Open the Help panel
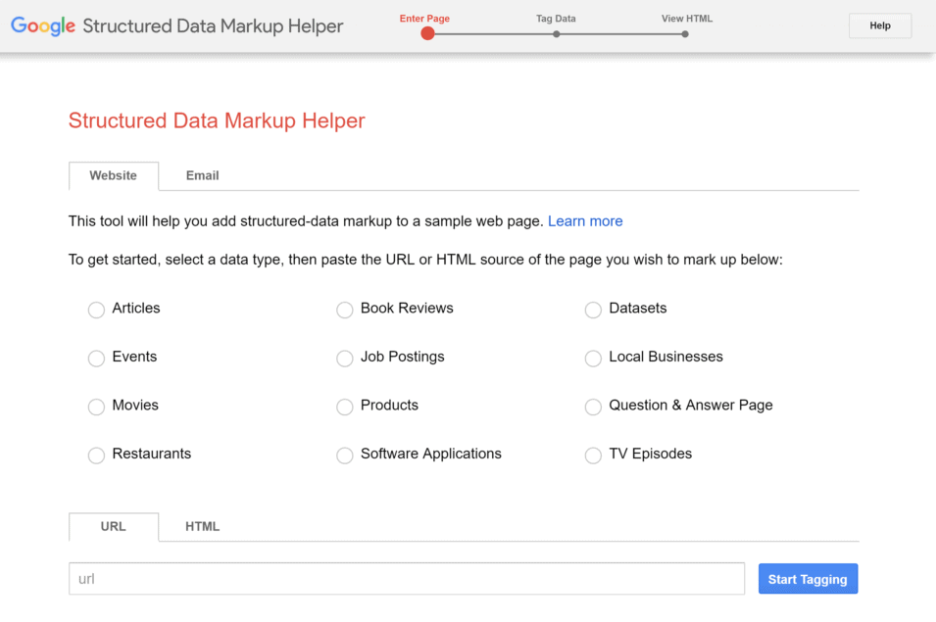 [x=879, y=25]
